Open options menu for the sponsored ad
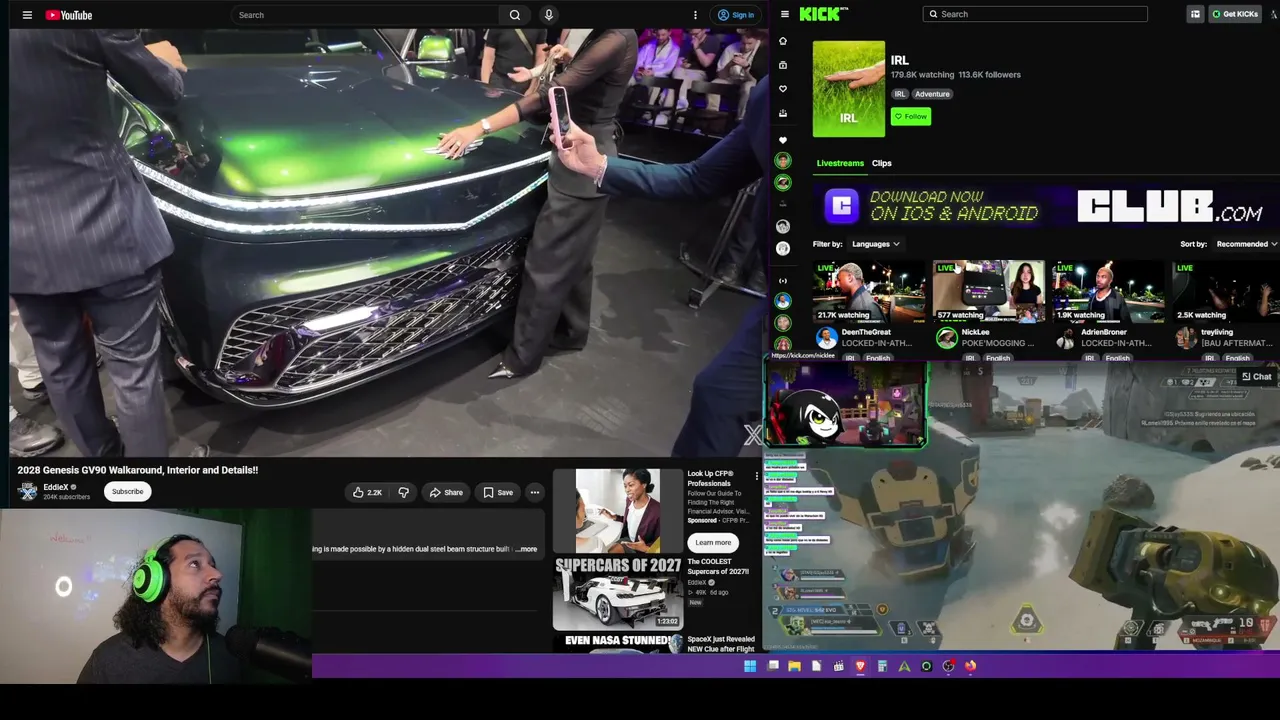Screen dimensions: 1280x720 [756, 476]
